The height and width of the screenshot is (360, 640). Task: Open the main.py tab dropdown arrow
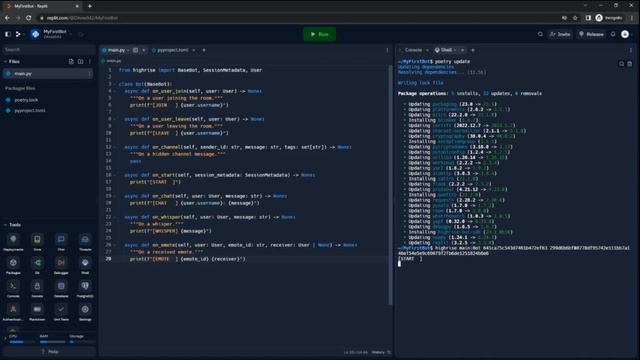(x=128, y=50)
